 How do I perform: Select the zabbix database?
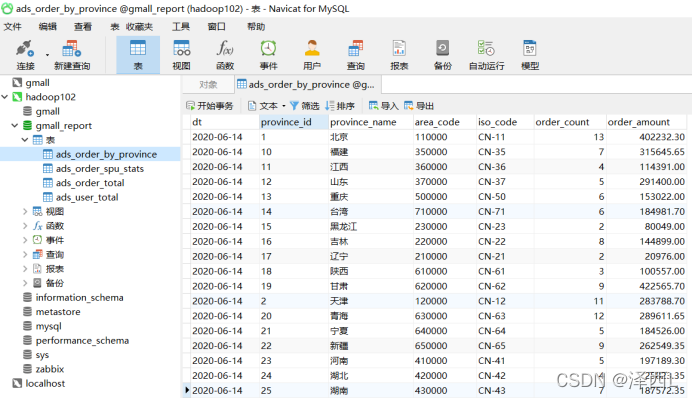coord(50,369)
